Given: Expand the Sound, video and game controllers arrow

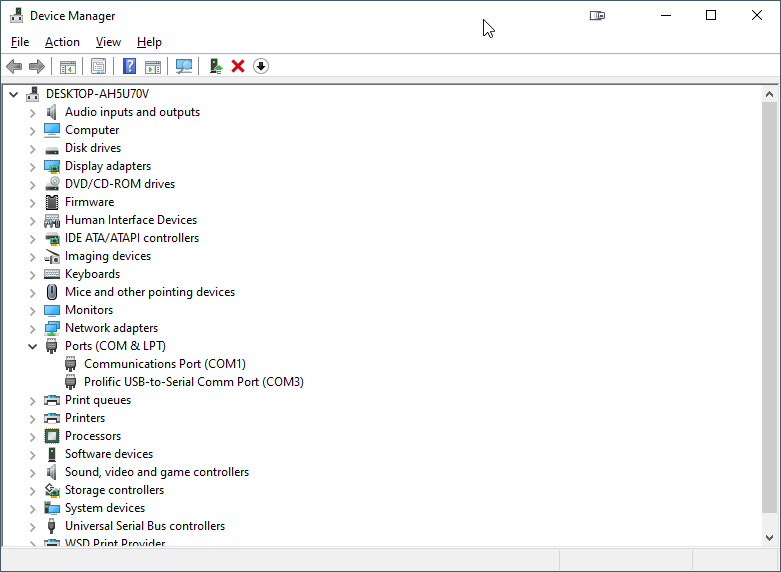Looking at the screenshot, I should (x=32, y=473).
